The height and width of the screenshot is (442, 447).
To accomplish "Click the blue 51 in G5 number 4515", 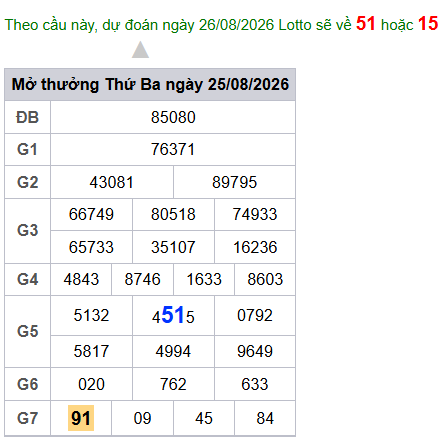I will (x=173, y=315).
